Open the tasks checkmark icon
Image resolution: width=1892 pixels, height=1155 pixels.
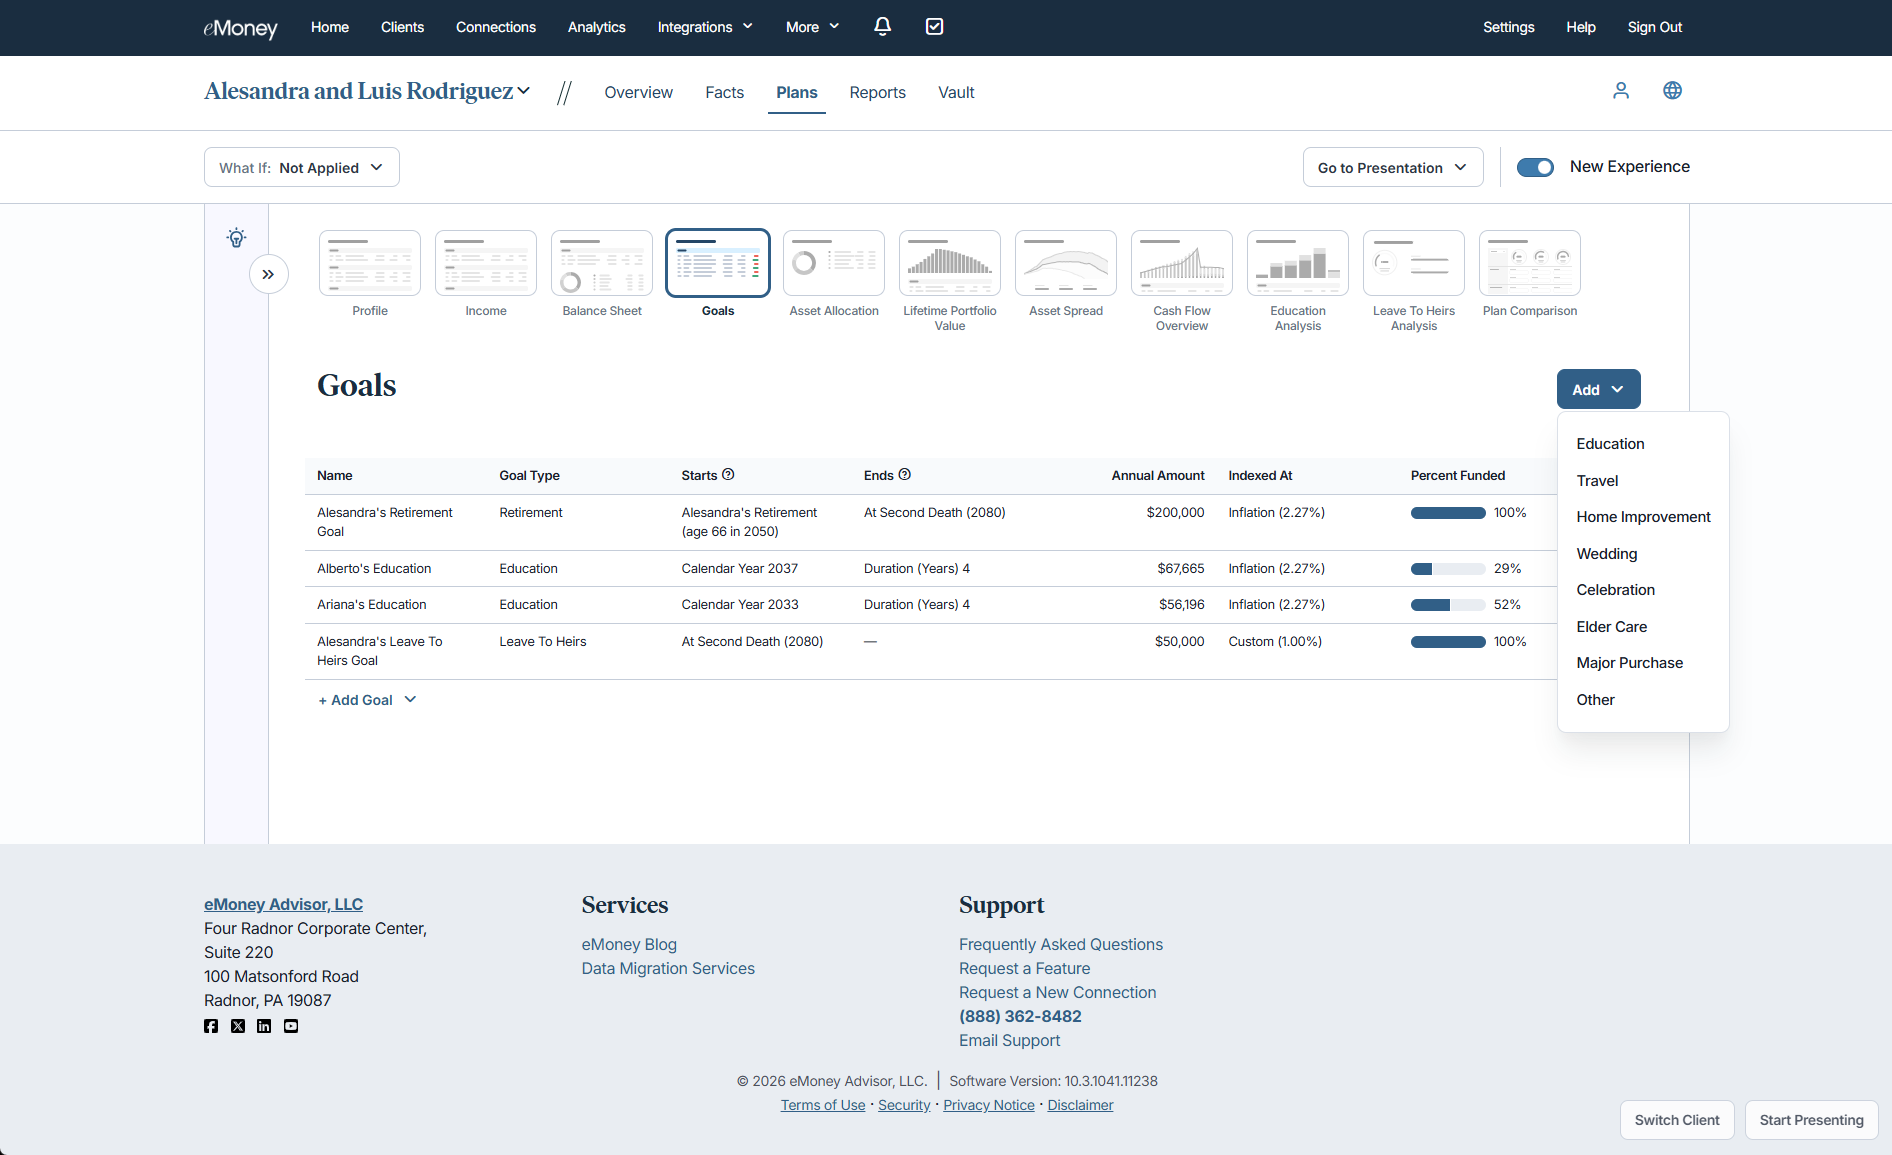934,27
